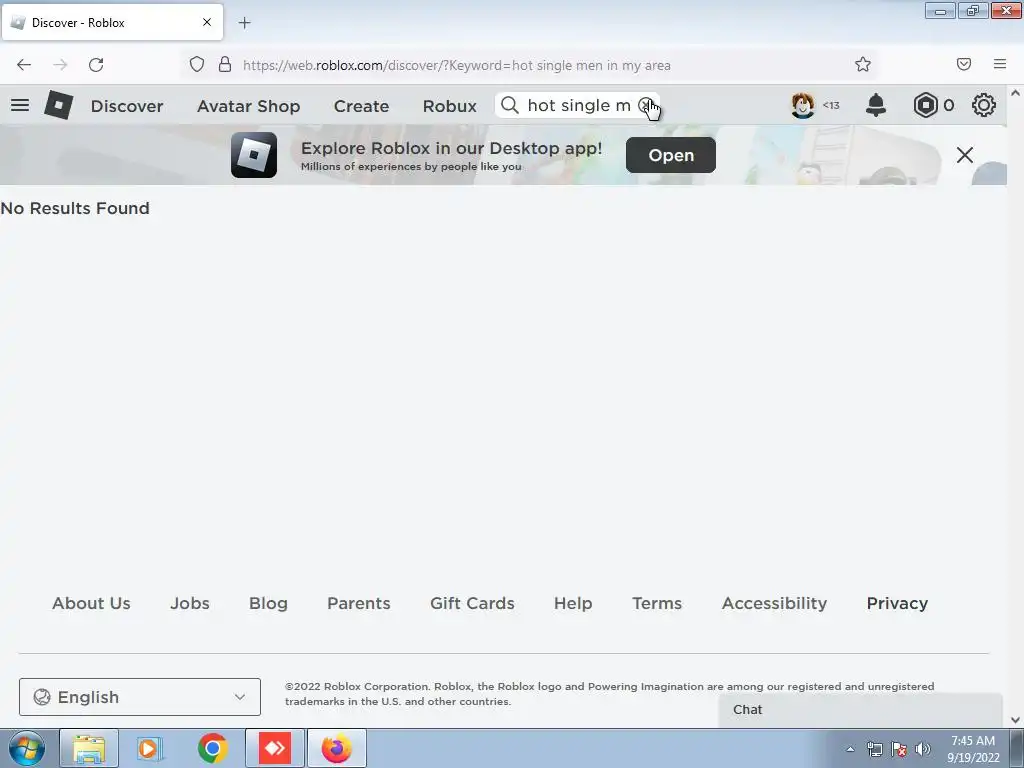Screen dimensions: 1024x768
Task: Go back to the previous page
Action: coord(24,65)
